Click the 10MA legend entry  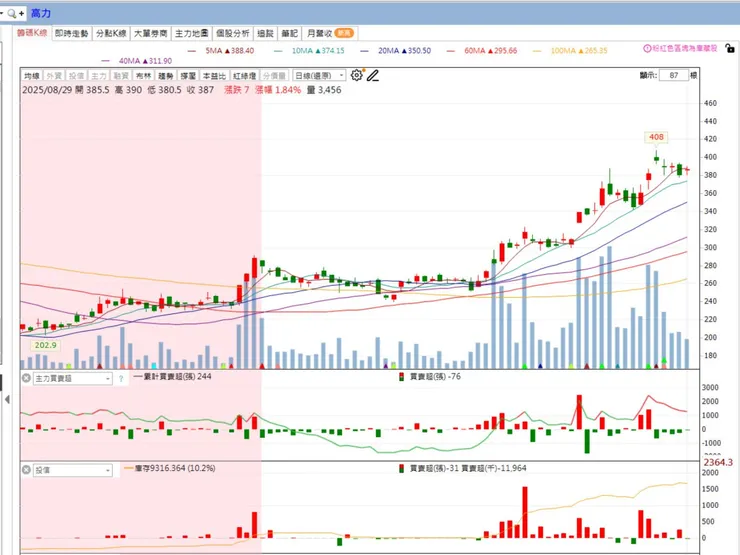click(x=310, y=50)
